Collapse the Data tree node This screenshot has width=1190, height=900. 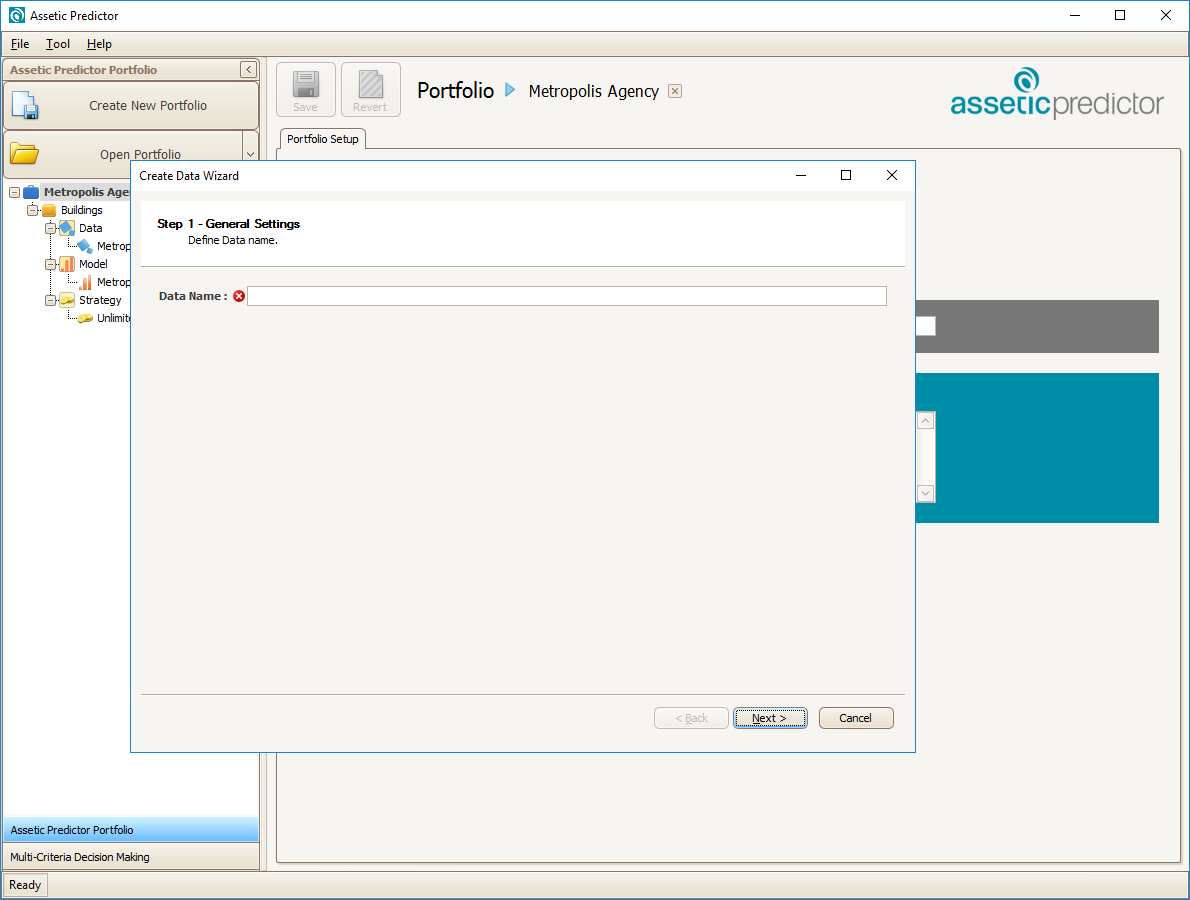click(50, 228)
